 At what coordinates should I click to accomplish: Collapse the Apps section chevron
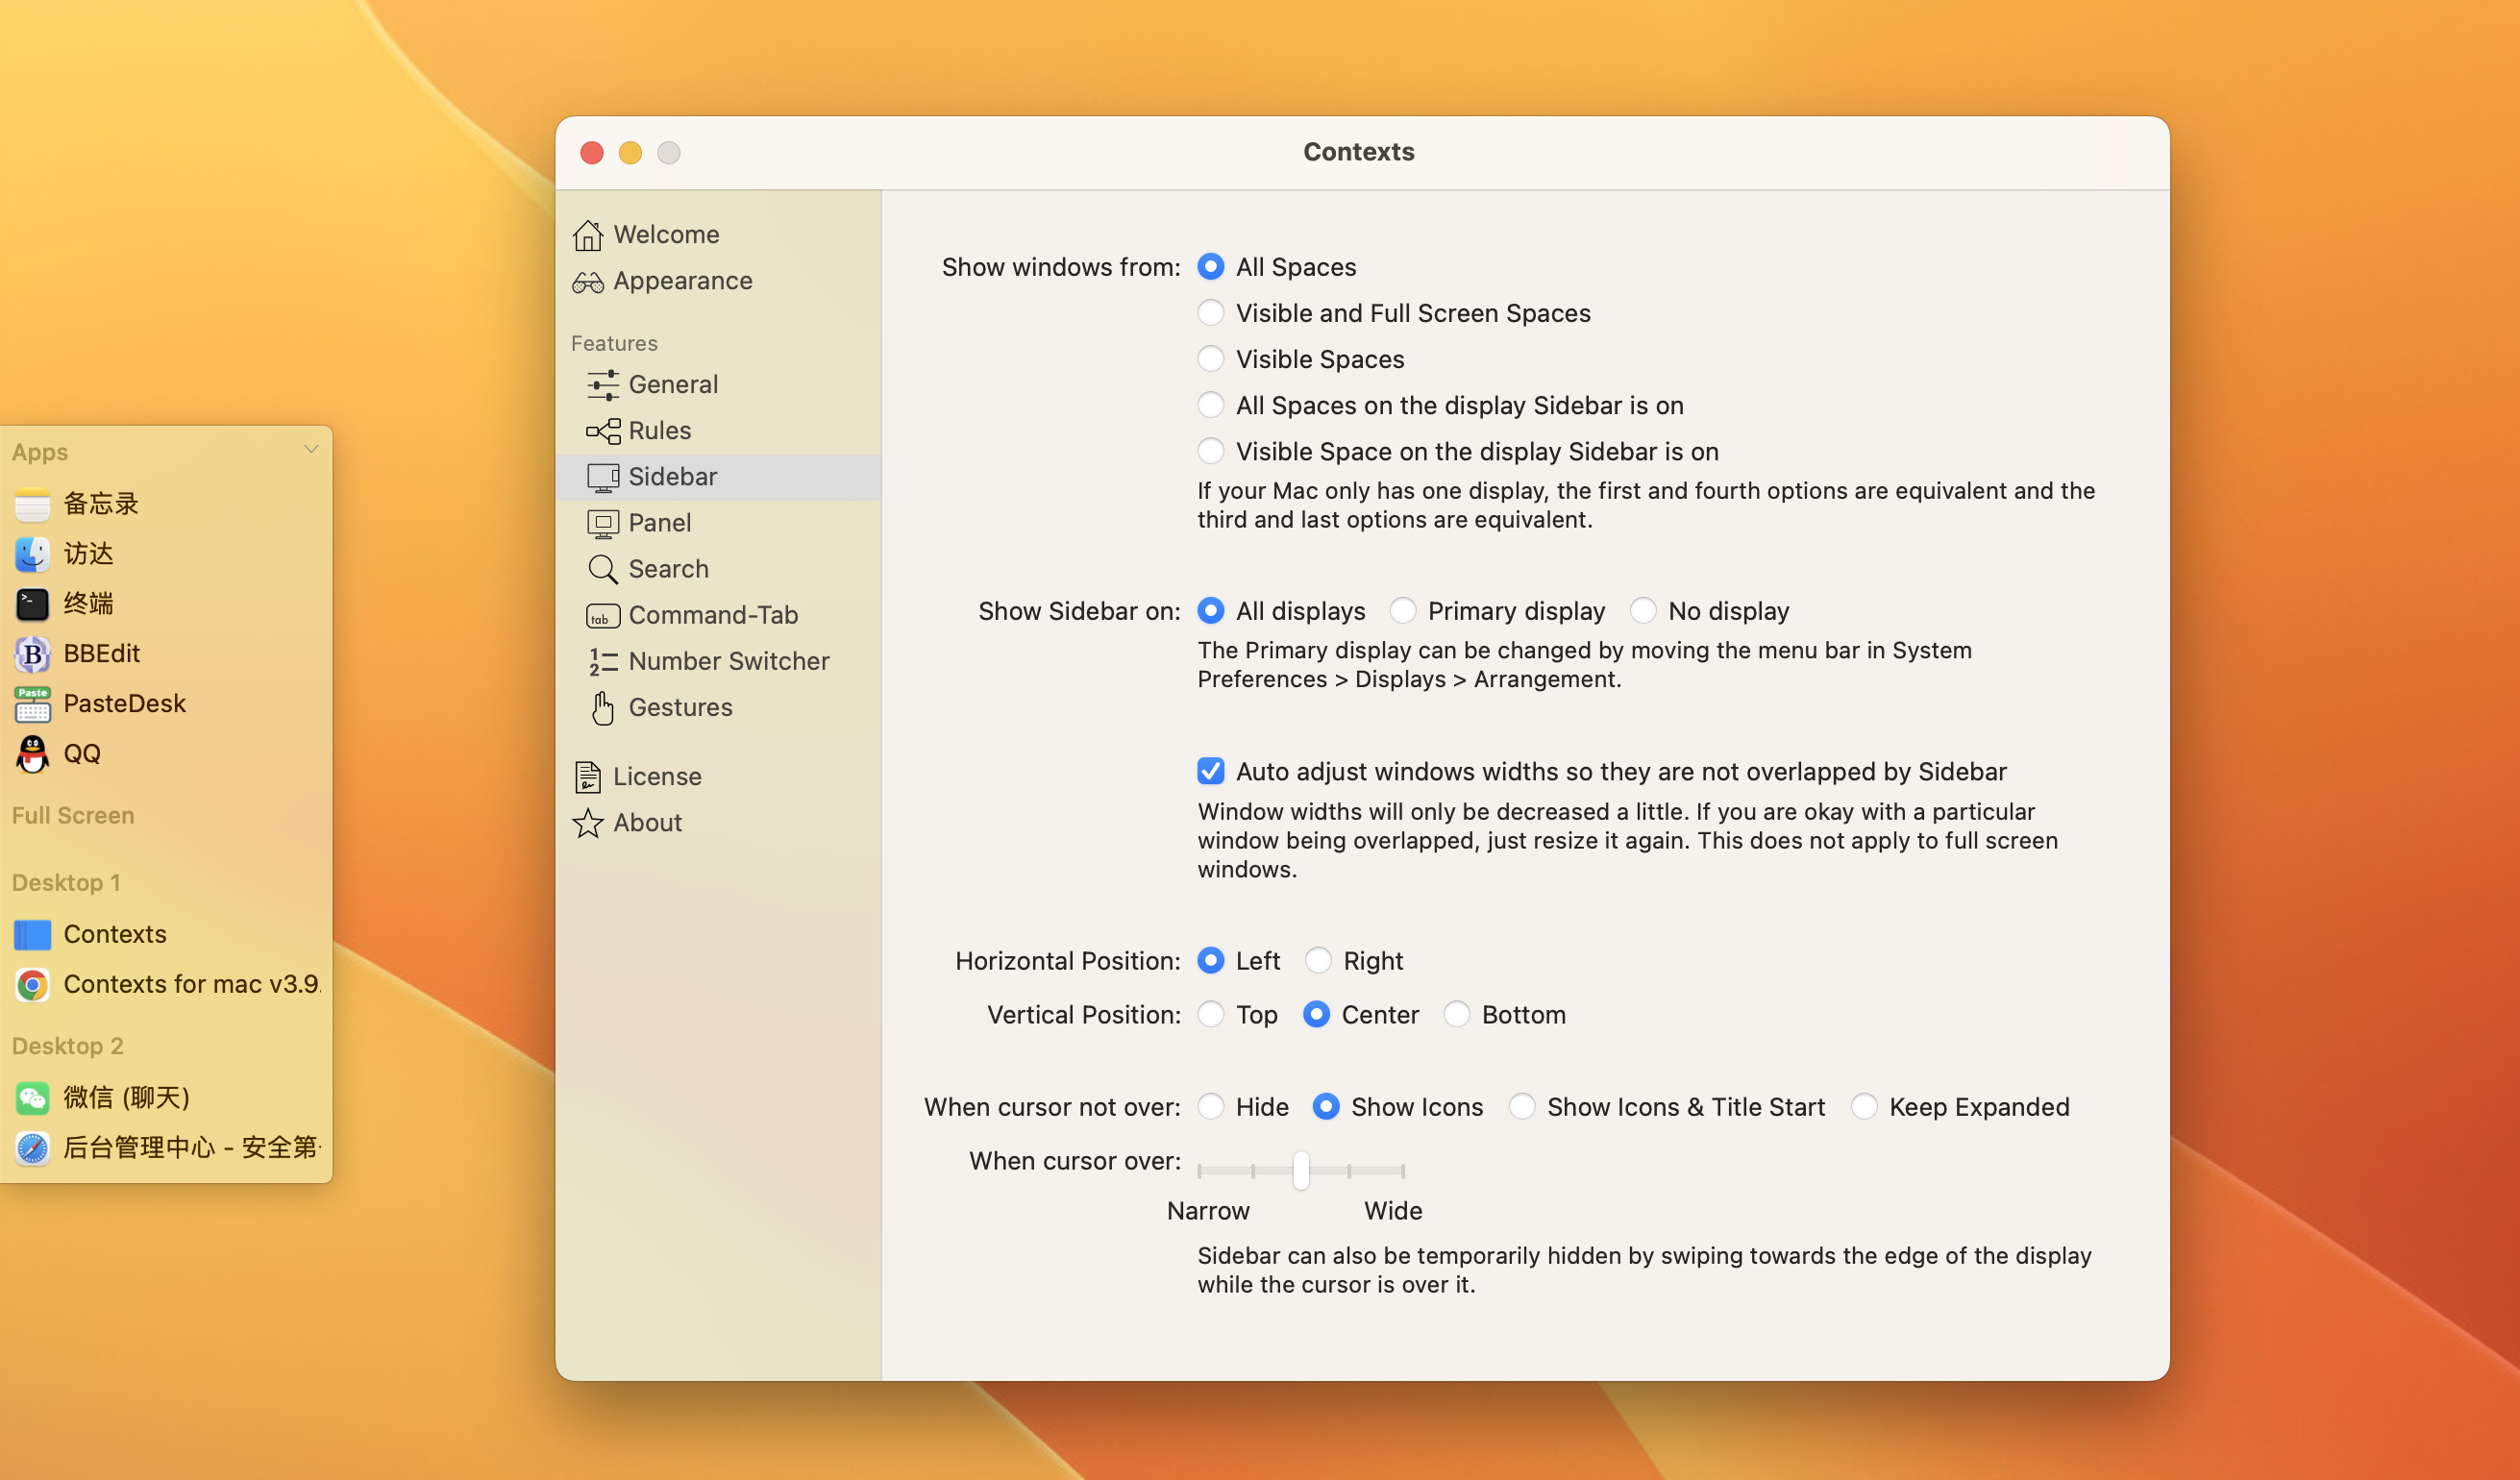pos(311,450)
